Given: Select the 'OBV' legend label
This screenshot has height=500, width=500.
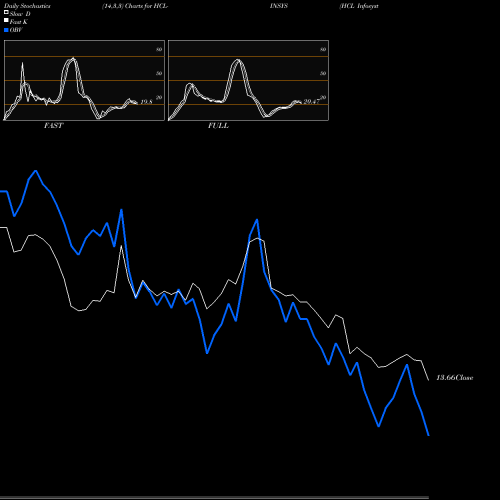Looking at the screenshot, I should coord(16,30).
